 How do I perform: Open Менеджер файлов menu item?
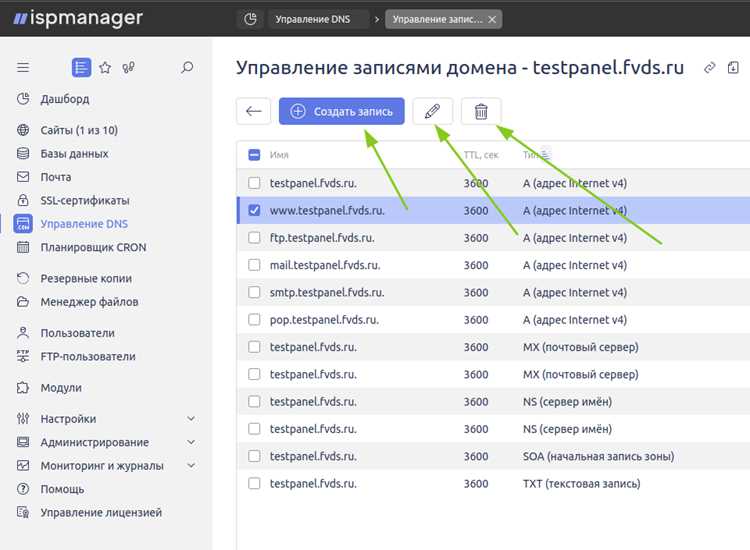click(x=89, y=302)
